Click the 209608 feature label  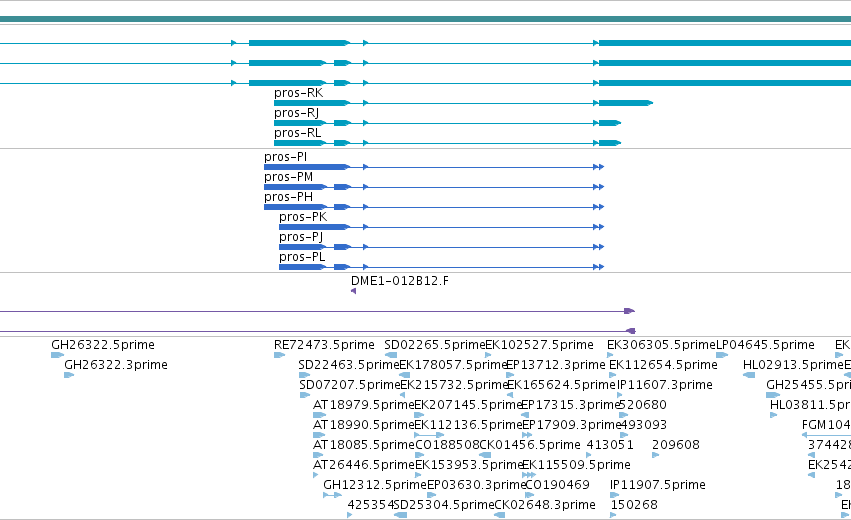pyautogui.click(x=676, y=446)
